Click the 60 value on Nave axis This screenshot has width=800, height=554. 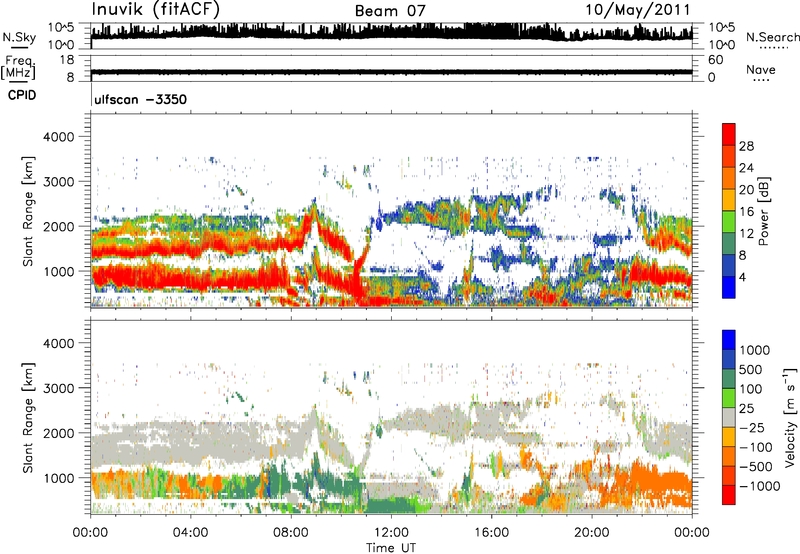tap(716, 60)
